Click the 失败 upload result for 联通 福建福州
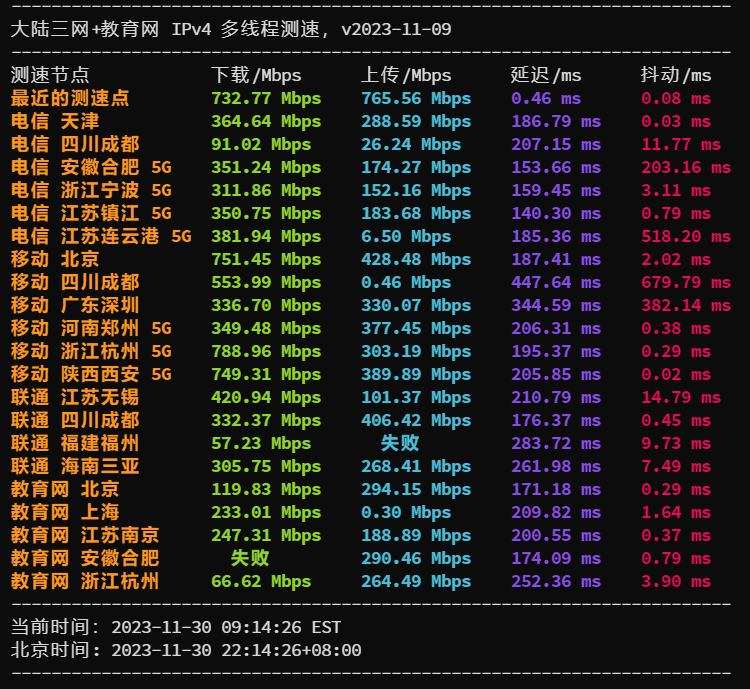This screenshot has height=689, width=750. (x=400, y=443)
